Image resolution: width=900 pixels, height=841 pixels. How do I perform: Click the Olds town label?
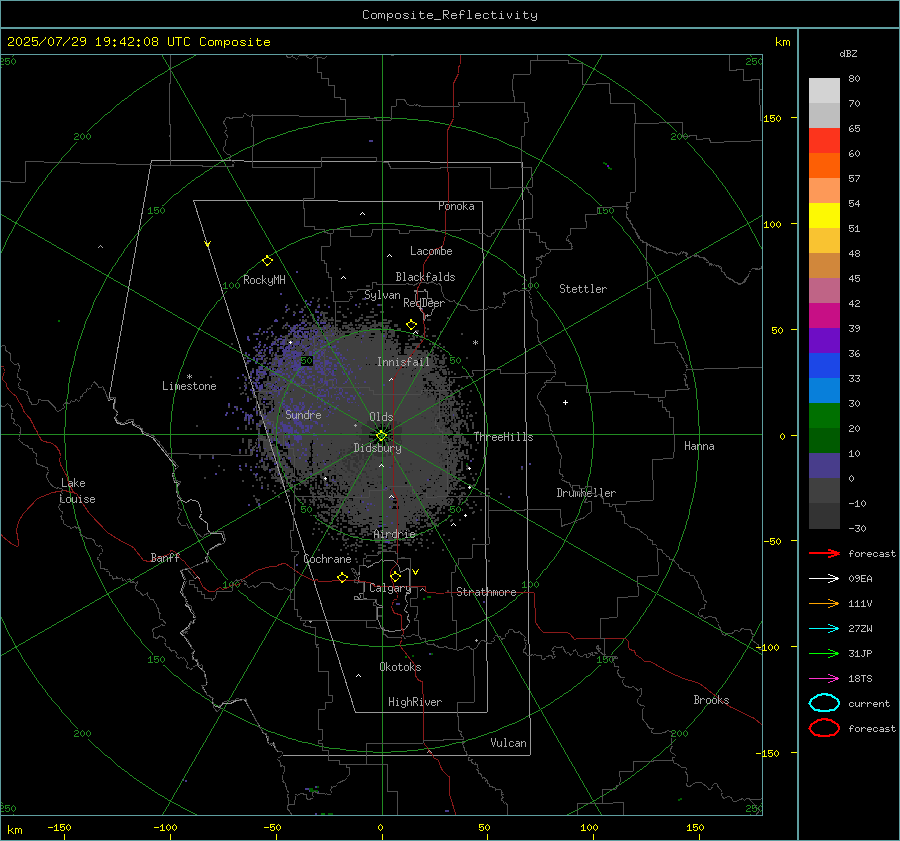pyautogui.click(x=381, y=417)
